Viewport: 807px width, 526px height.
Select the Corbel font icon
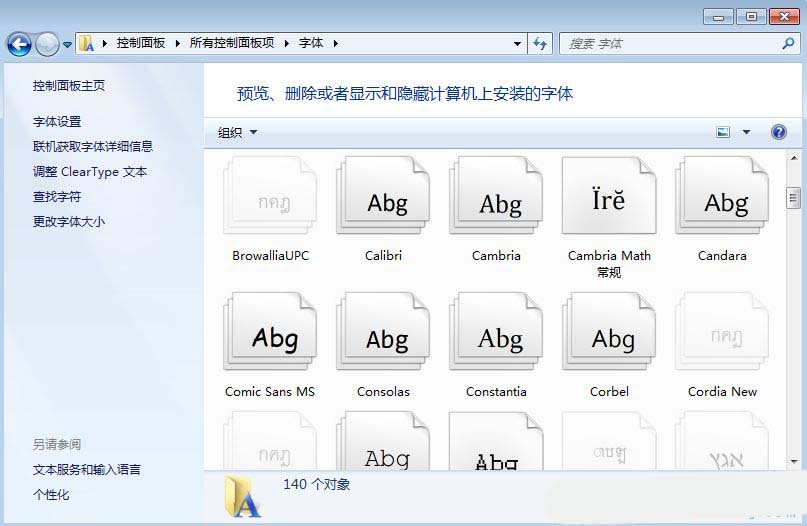609,331
